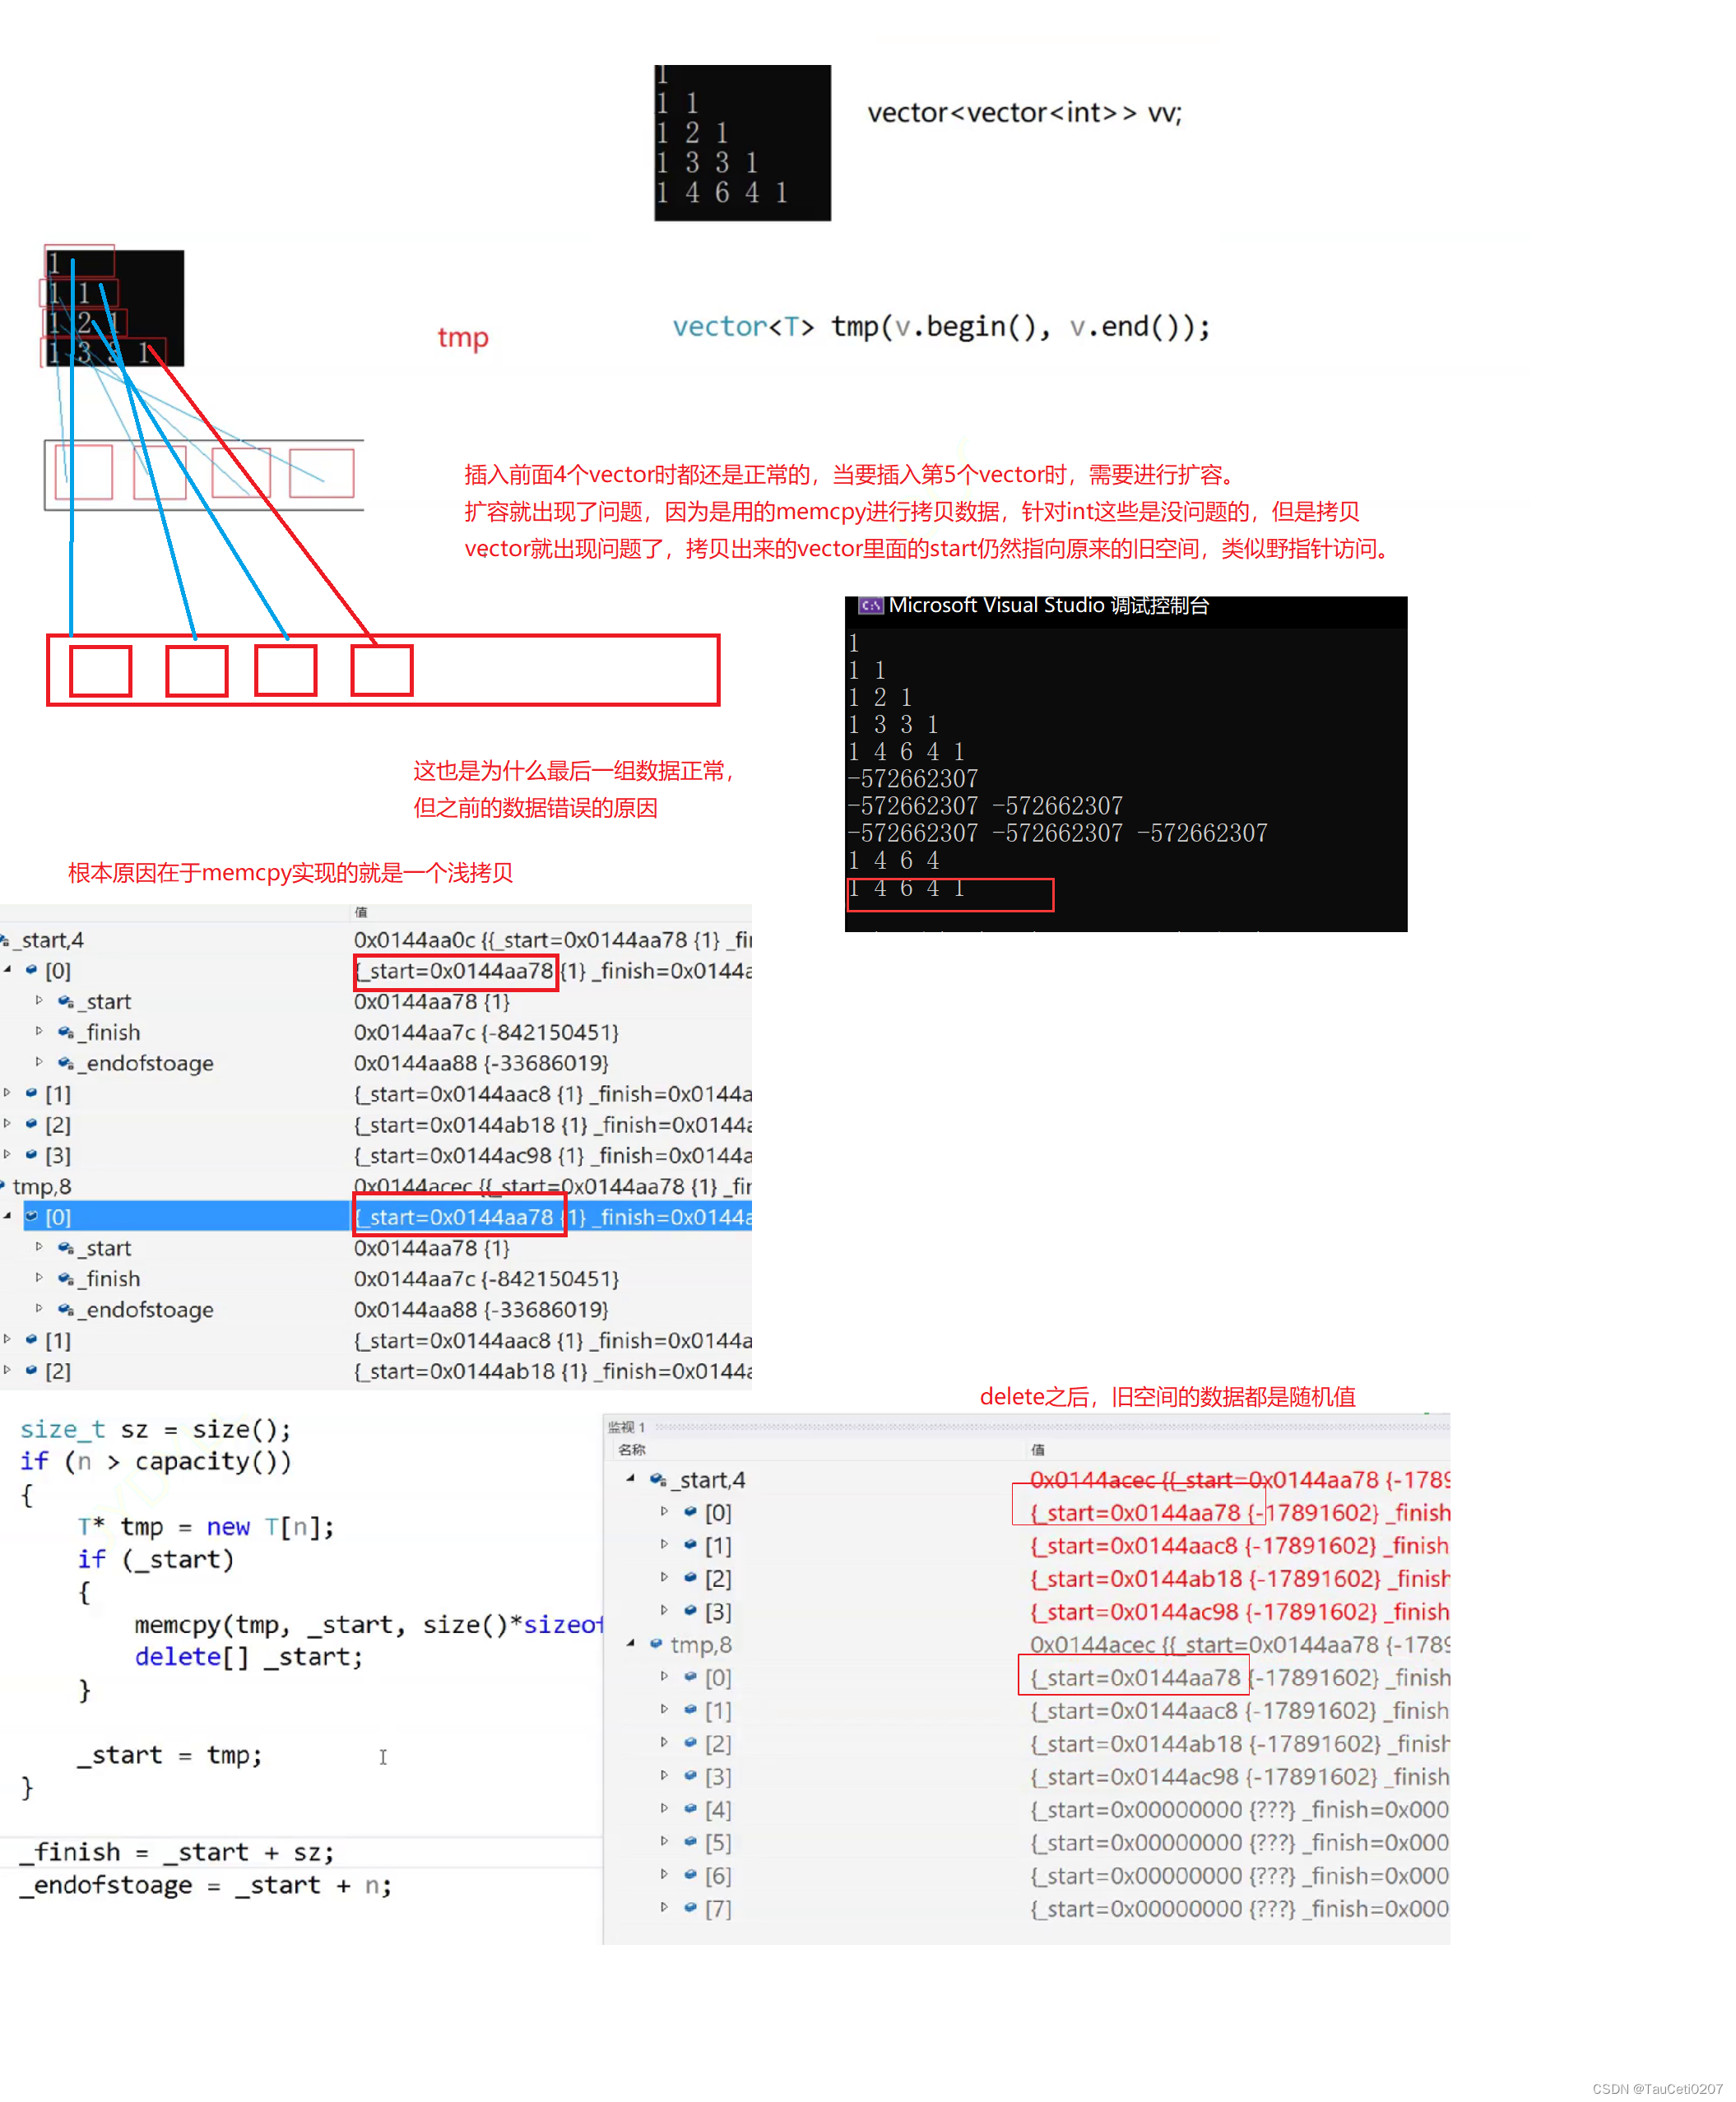This screenshot has height=2102, width=1736.
Task: Select the _start,4 row in the left watch list
Action: [x=376, y=940]
